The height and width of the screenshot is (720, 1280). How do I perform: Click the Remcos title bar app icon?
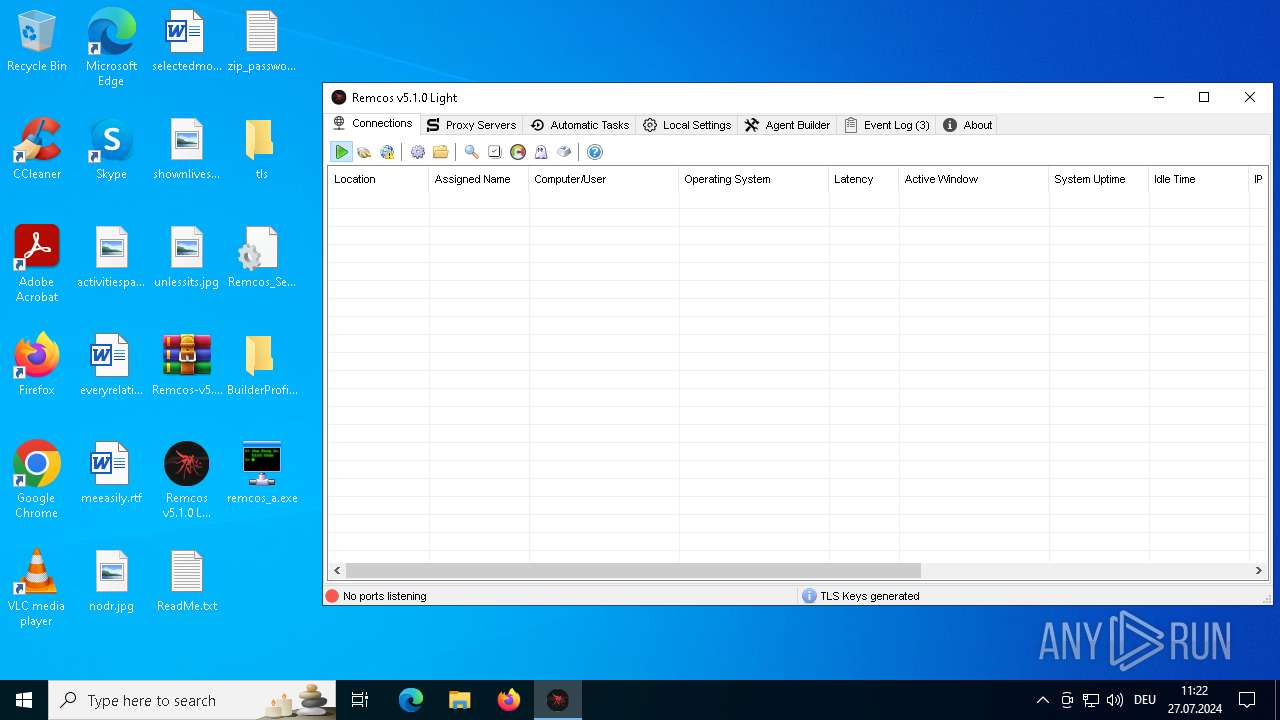pyautogui.click(x=339, y=97)
